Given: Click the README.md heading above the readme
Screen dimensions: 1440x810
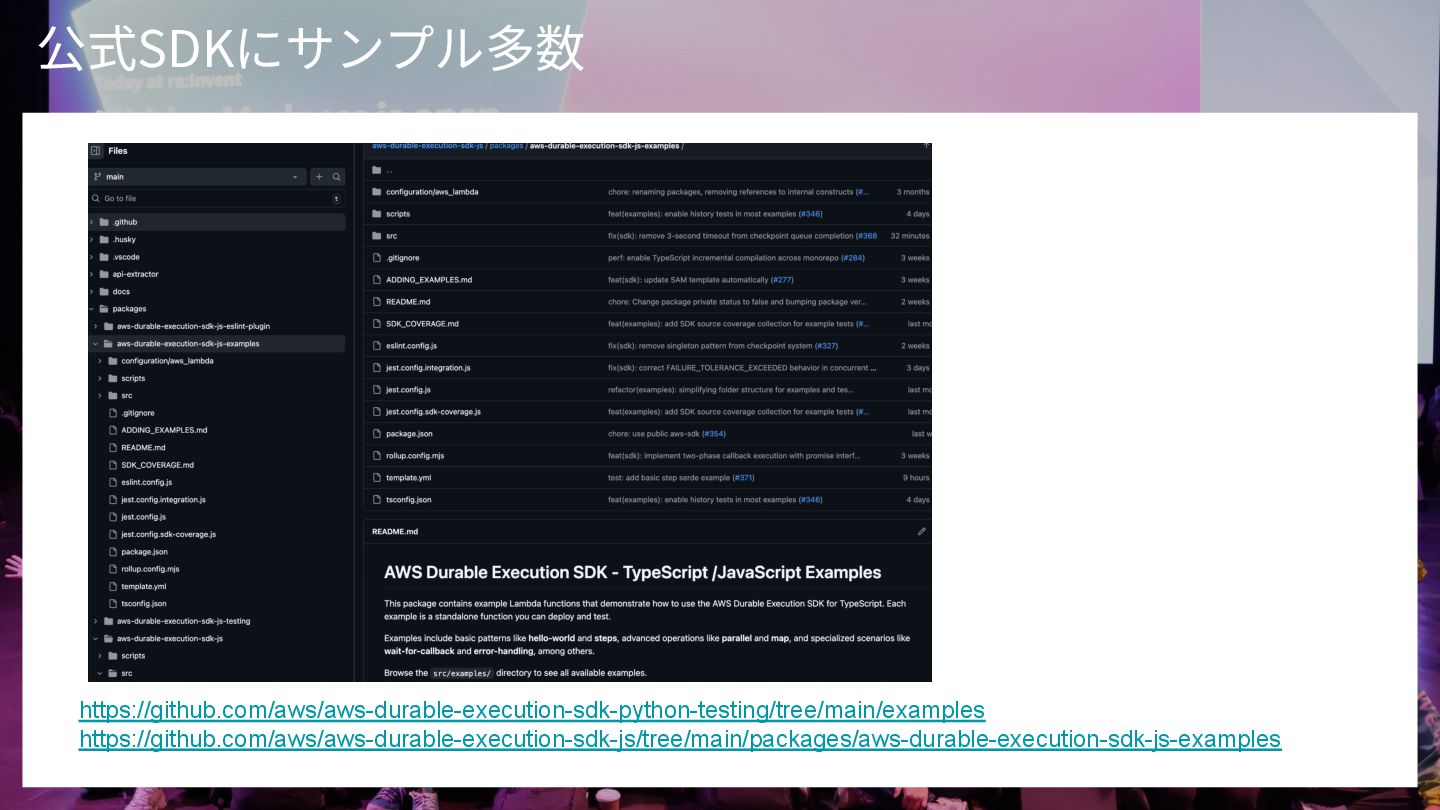Looking at the screenshot, I should pyautogui.click(x=395, y=532).
